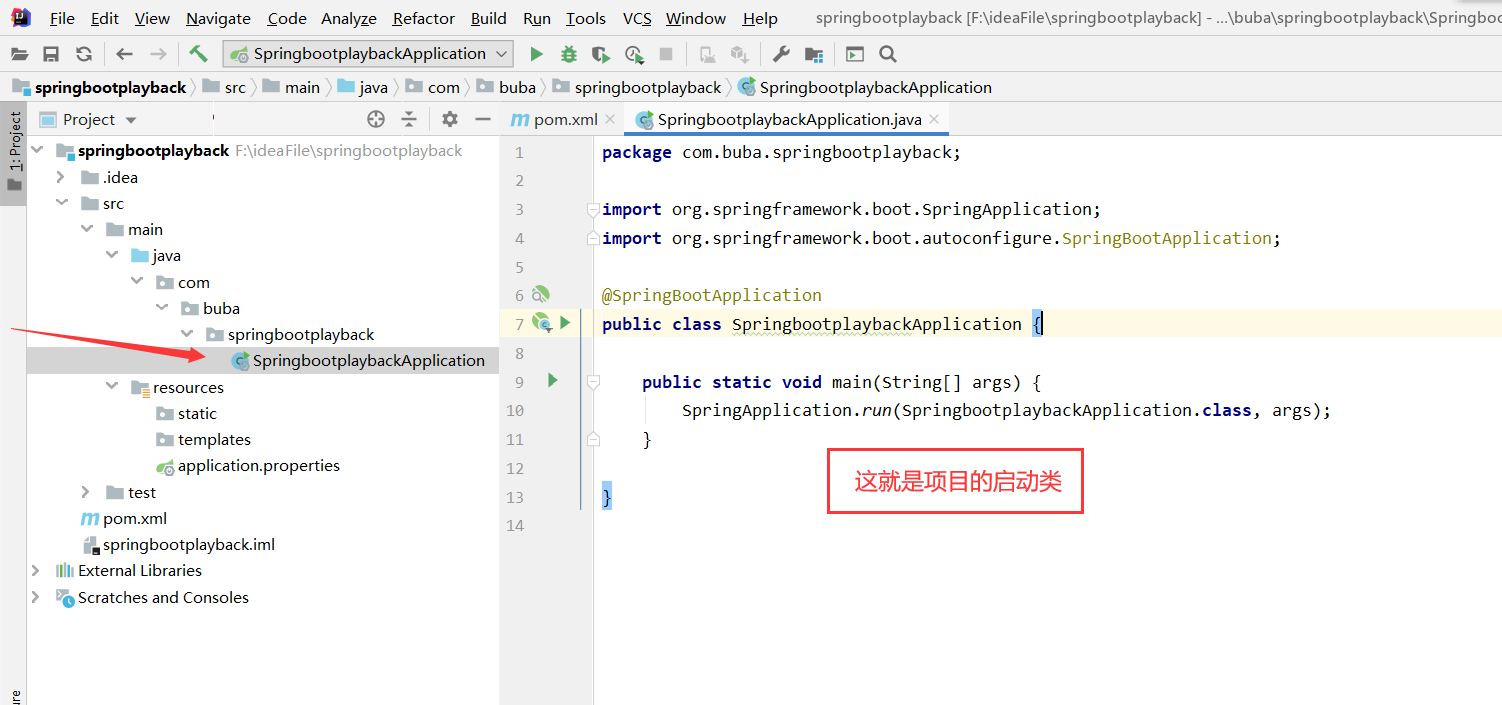This screenshot has width=1502, height=705.
Task: Click the java breadcrumb in navigation bar
Action: (363, 88)
